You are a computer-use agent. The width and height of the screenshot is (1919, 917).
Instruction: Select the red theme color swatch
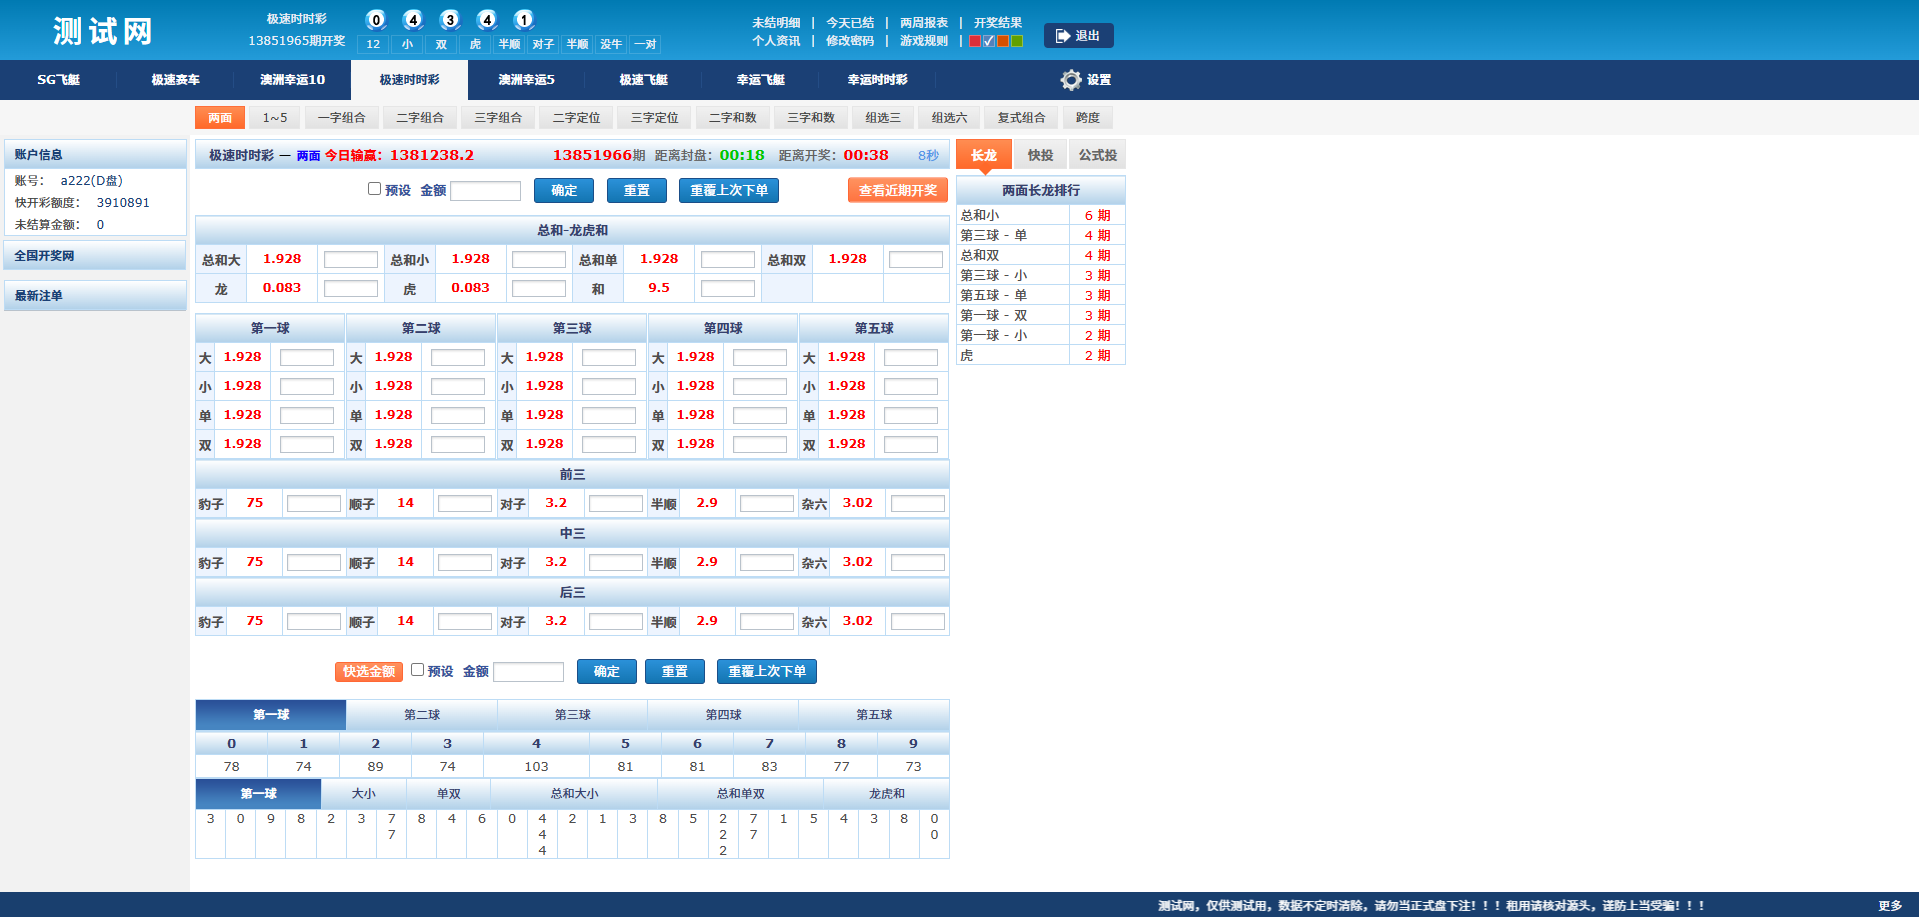(975, 41)
